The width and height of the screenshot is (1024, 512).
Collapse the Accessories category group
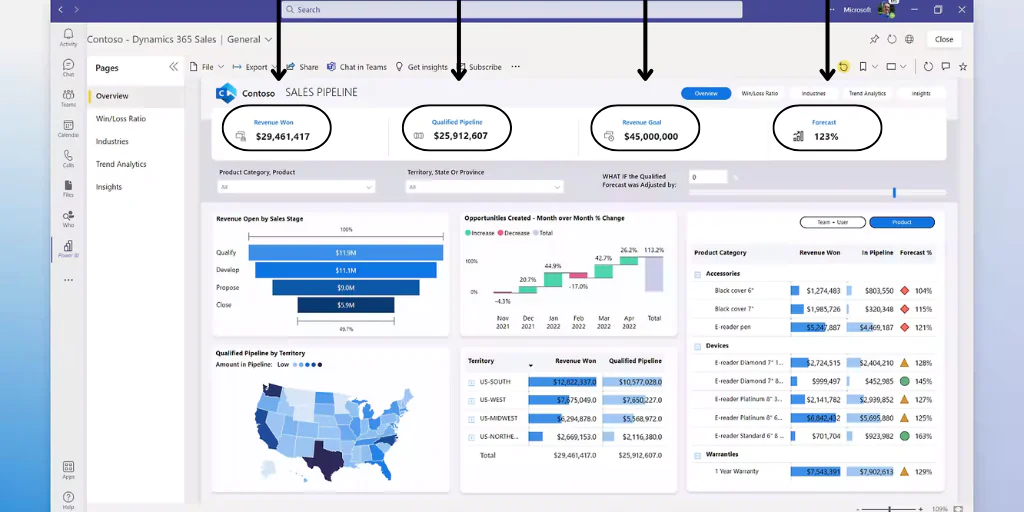tap(697, 274)
